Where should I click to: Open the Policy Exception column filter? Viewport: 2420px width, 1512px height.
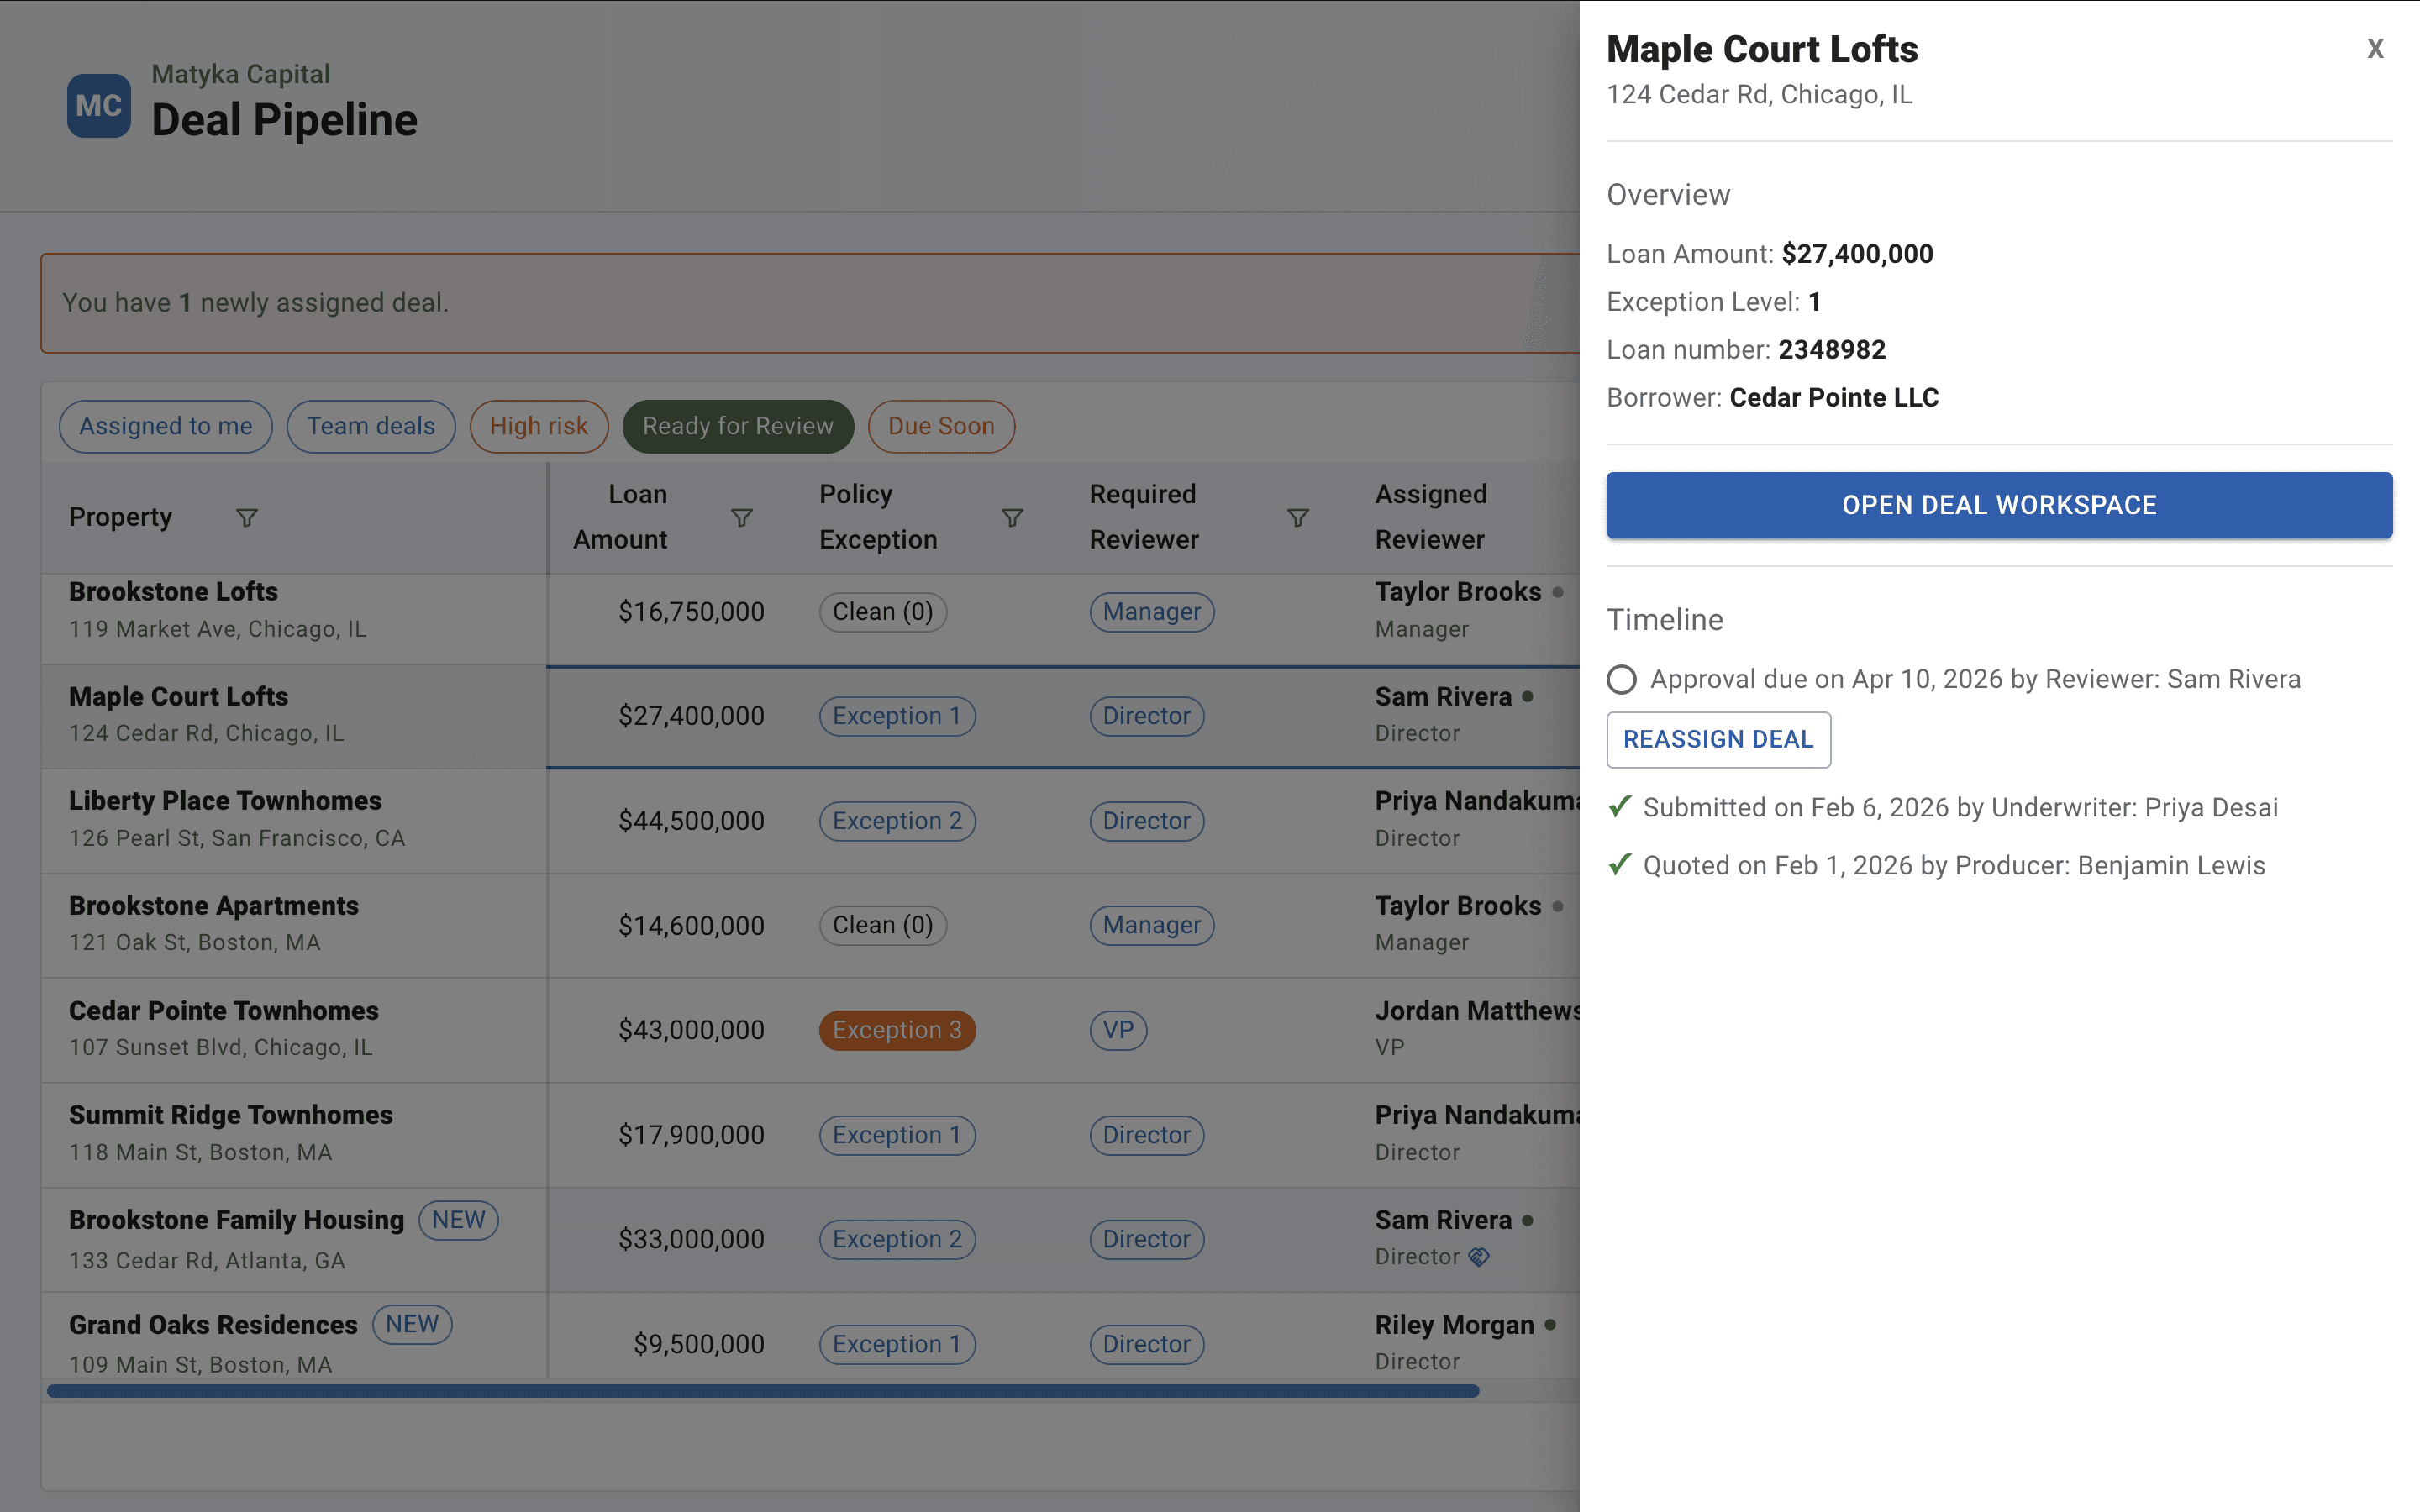click(1012, 517)
